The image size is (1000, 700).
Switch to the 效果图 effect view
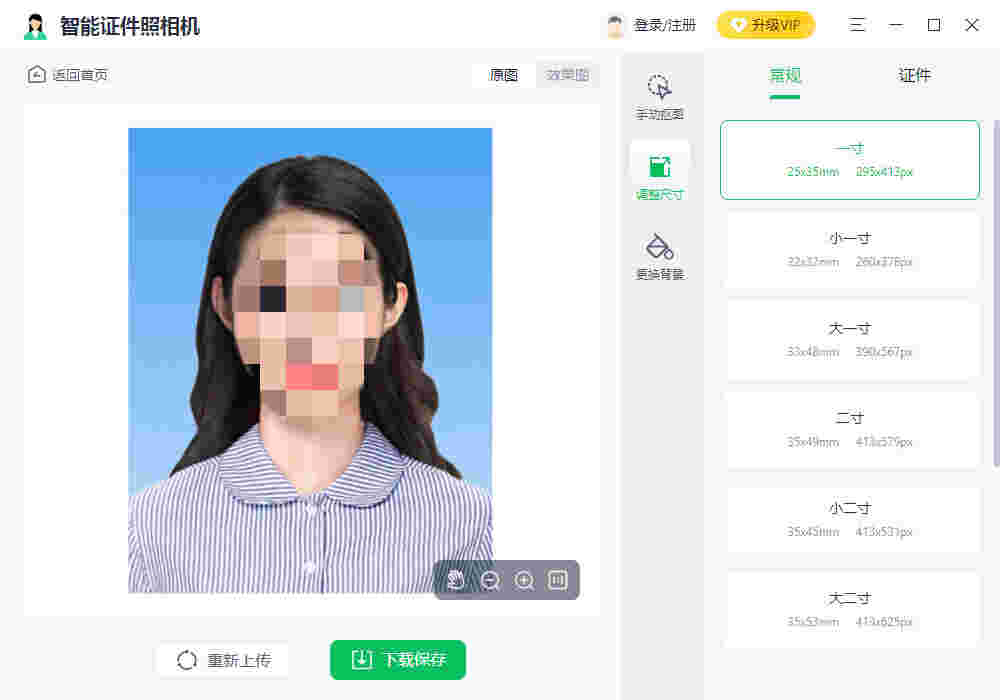pyautogui.click(x=567, y=74)
